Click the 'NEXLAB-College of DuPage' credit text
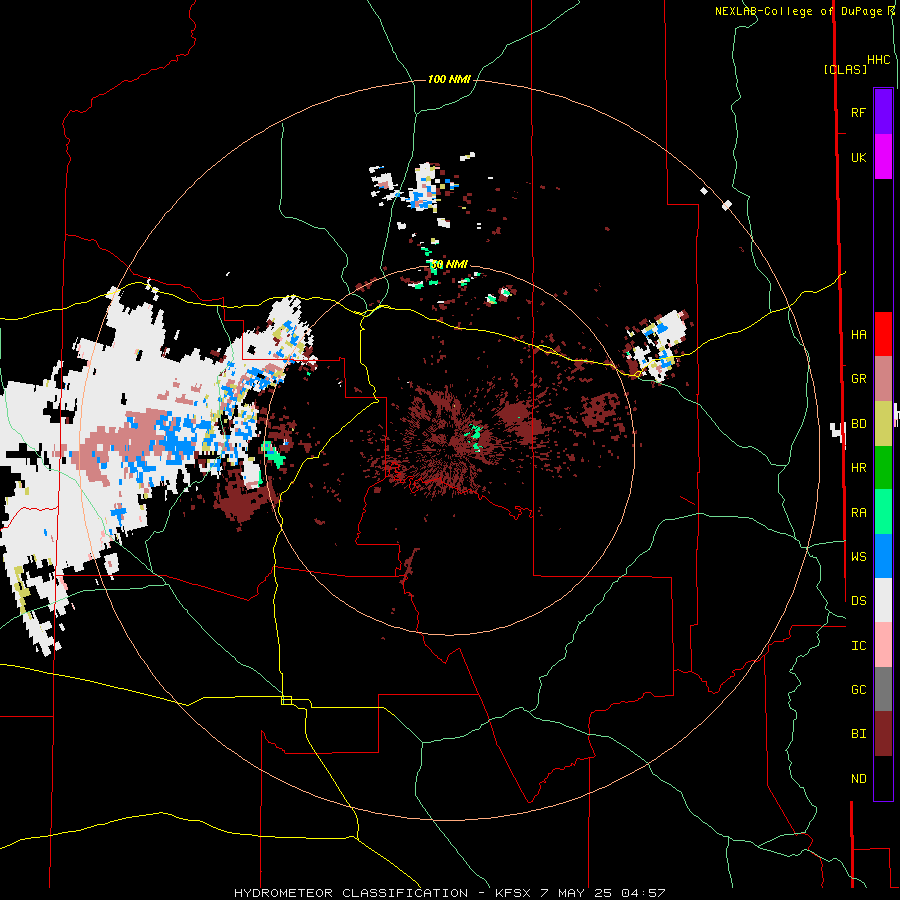Image resolution: width=900 pixels, height=900 pixels. point(798,11)
